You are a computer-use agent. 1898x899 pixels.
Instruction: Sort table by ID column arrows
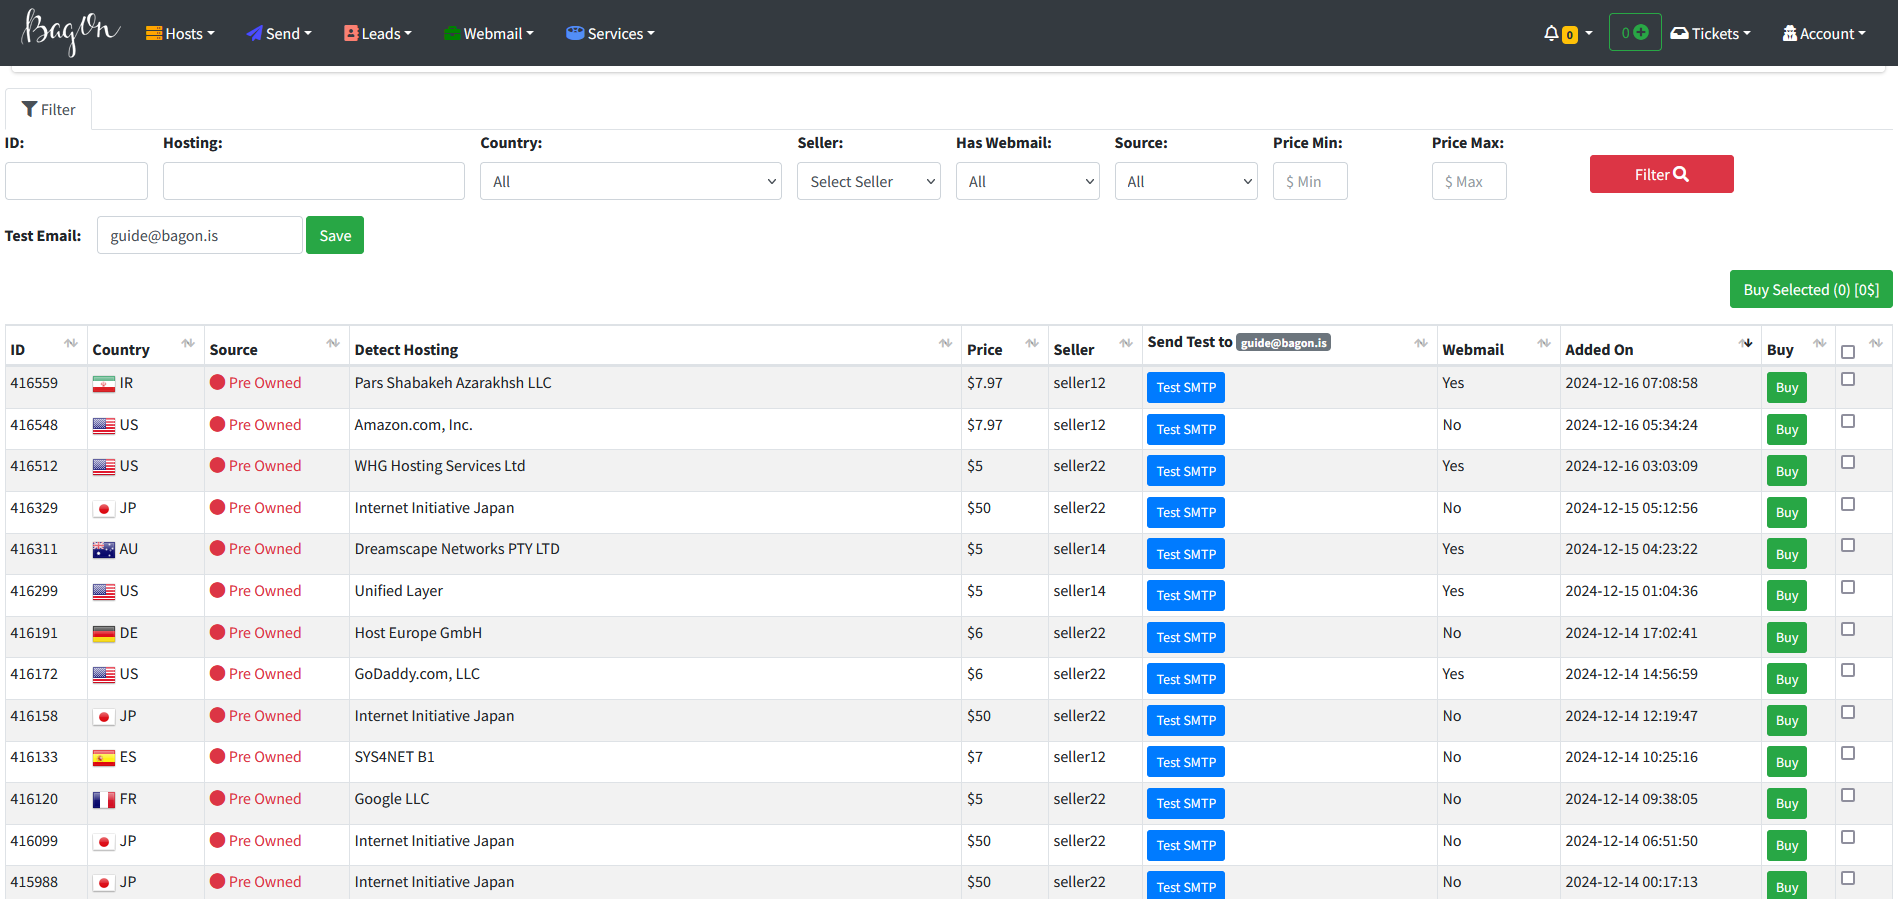pyautogui.click(x=71, y=343)
